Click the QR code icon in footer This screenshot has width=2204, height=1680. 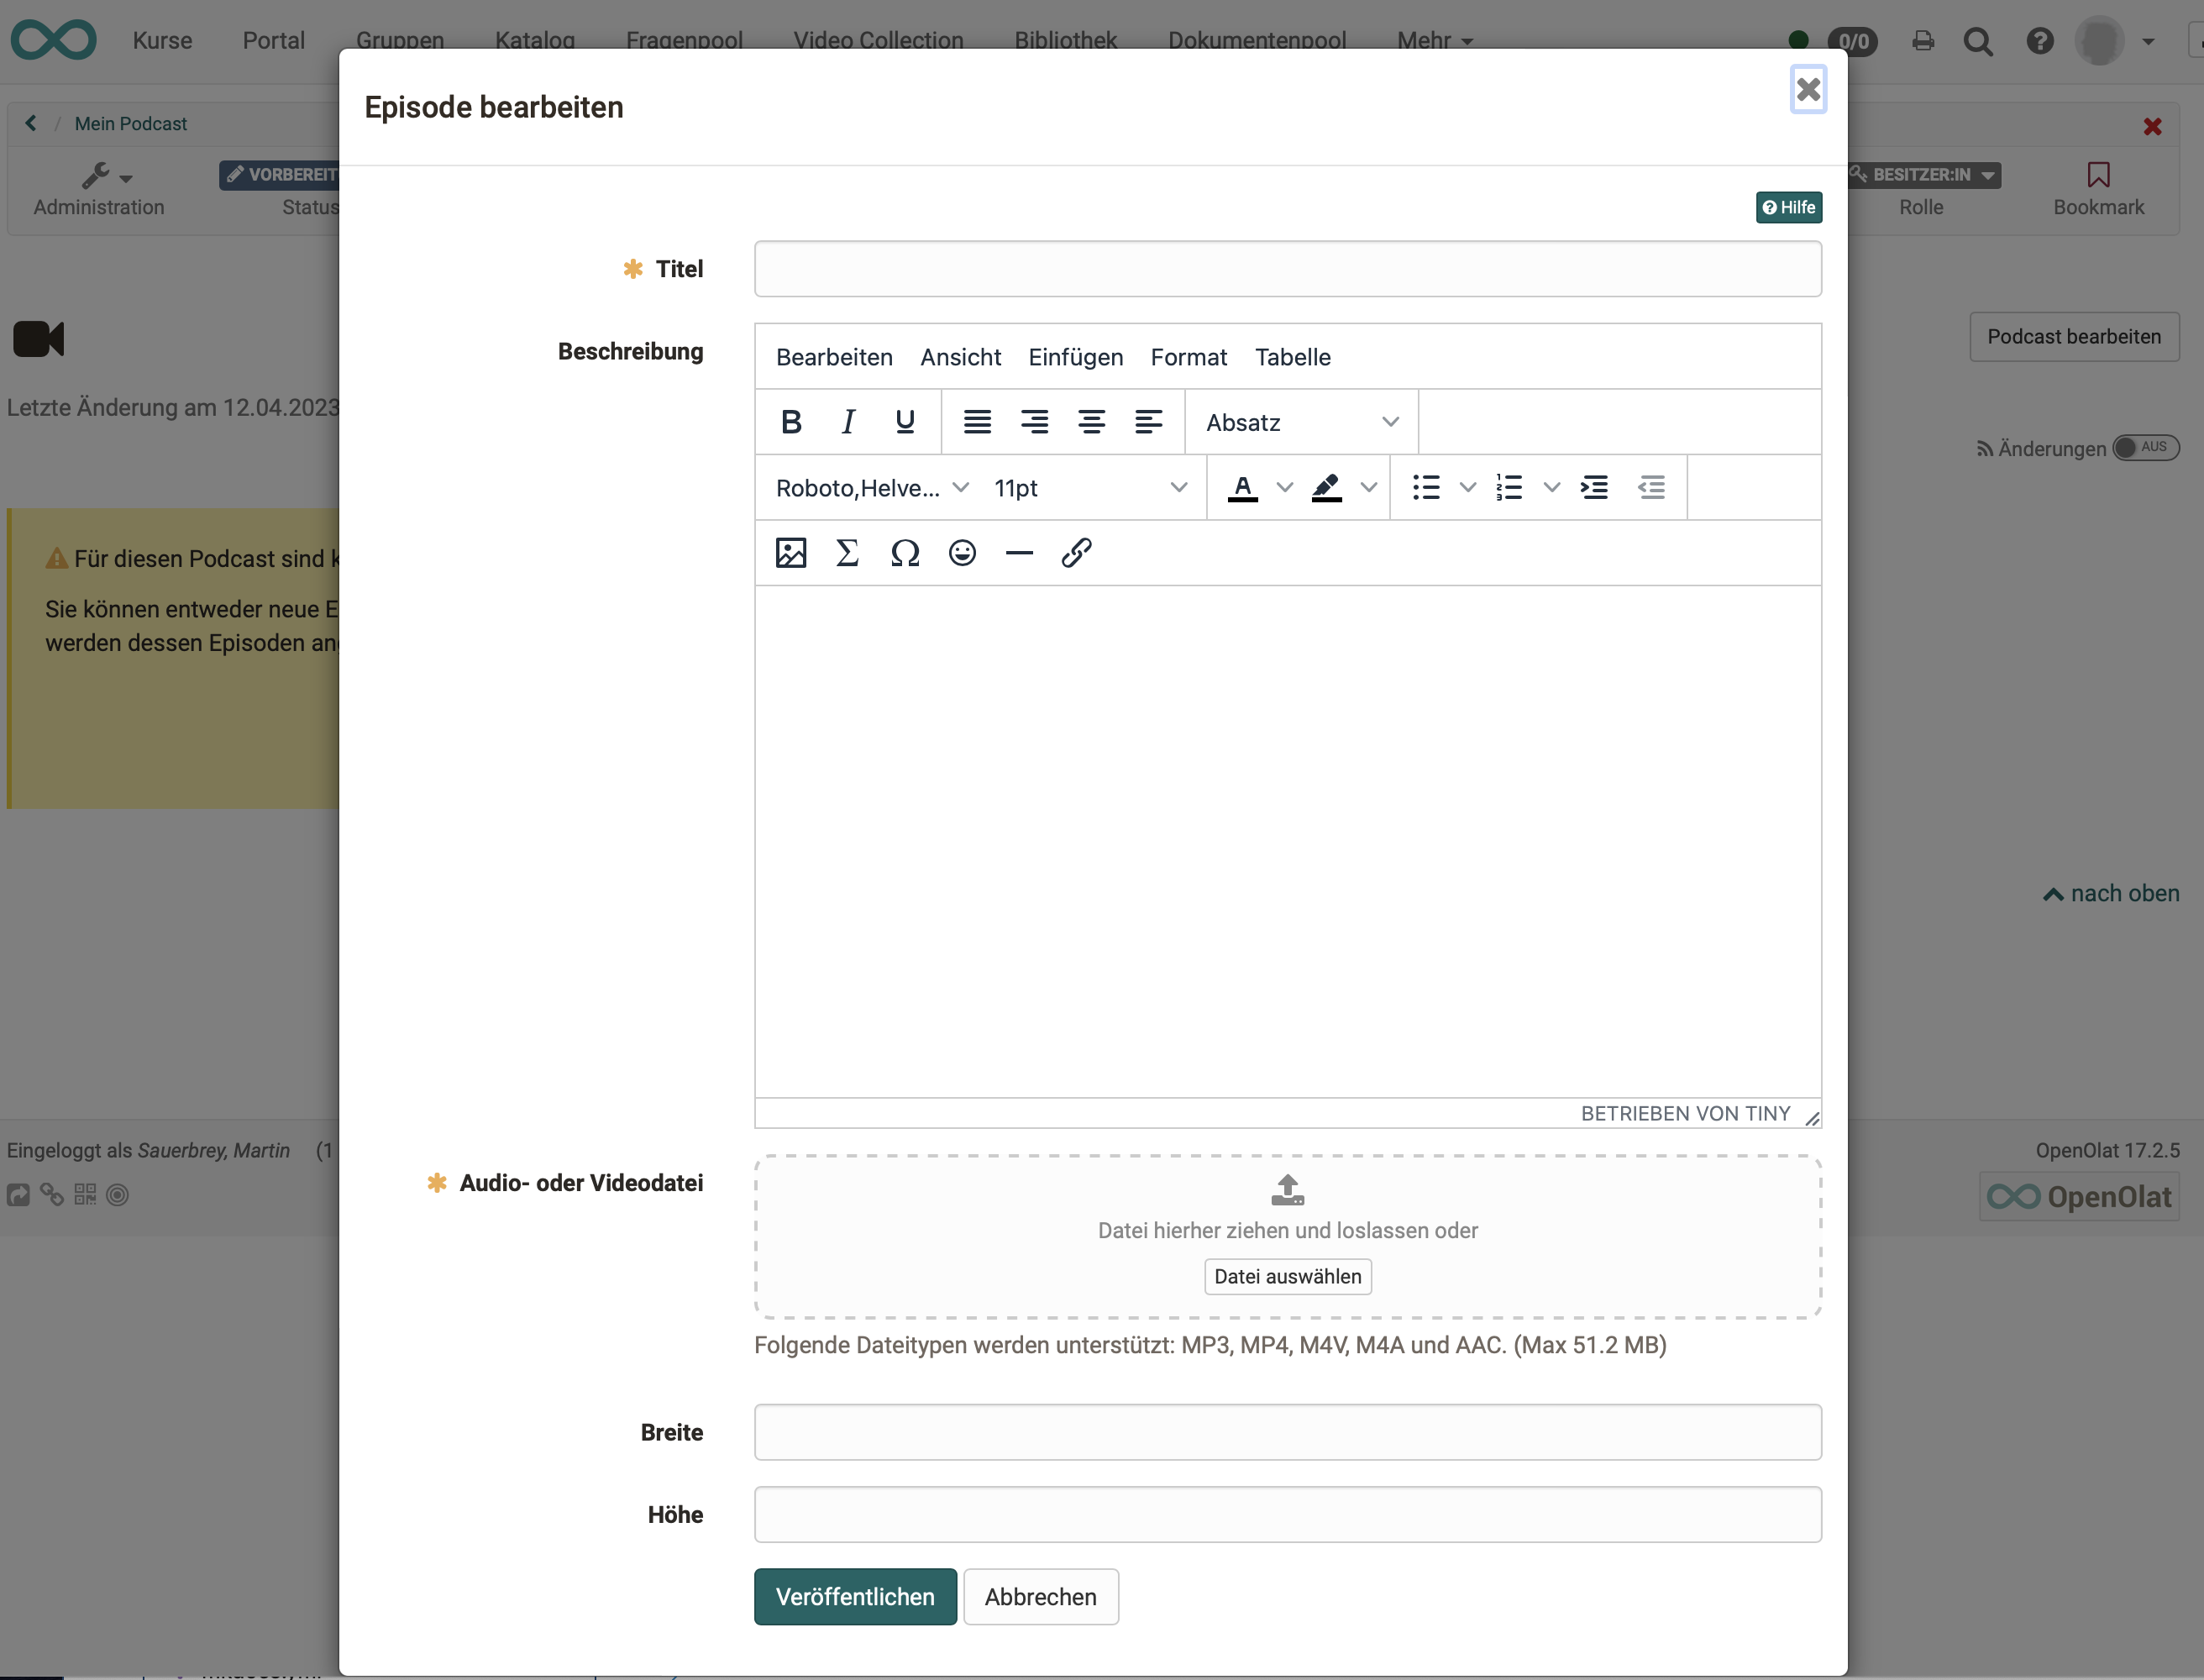tap(85, 1195)
